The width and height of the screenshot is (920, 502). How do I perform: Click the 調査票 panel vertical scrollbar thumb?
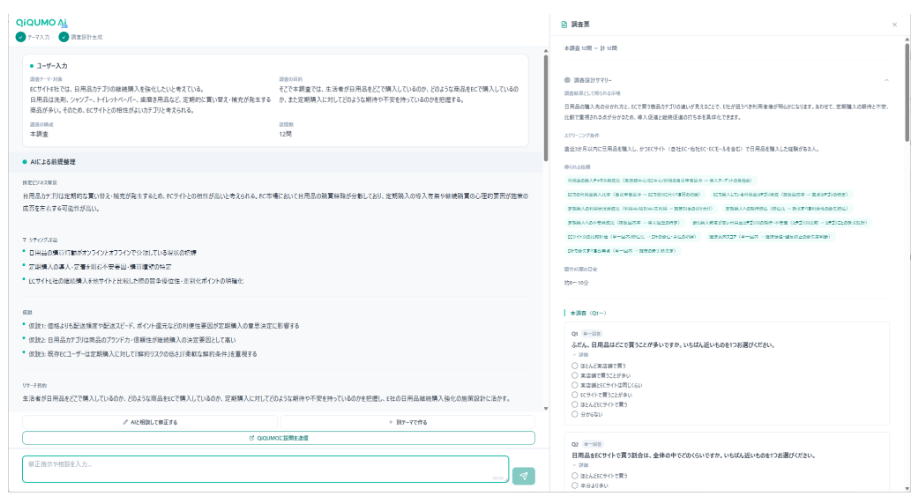pos(907,91)
